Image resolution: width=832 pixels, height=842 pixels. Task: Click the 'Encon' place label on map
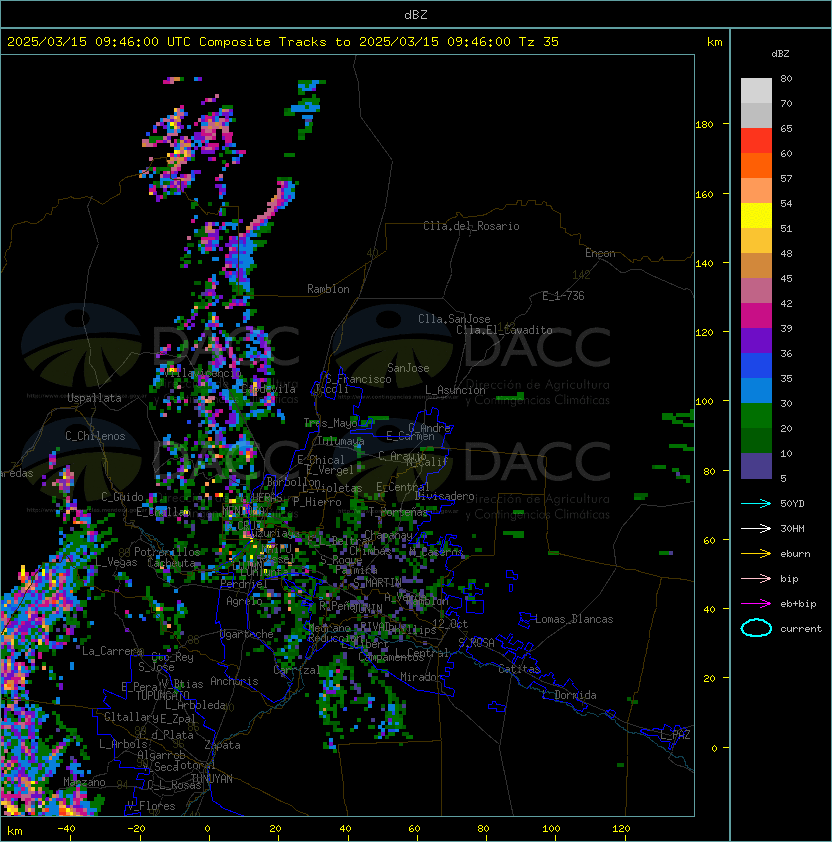pyautogui.click(x=600, y=253)
